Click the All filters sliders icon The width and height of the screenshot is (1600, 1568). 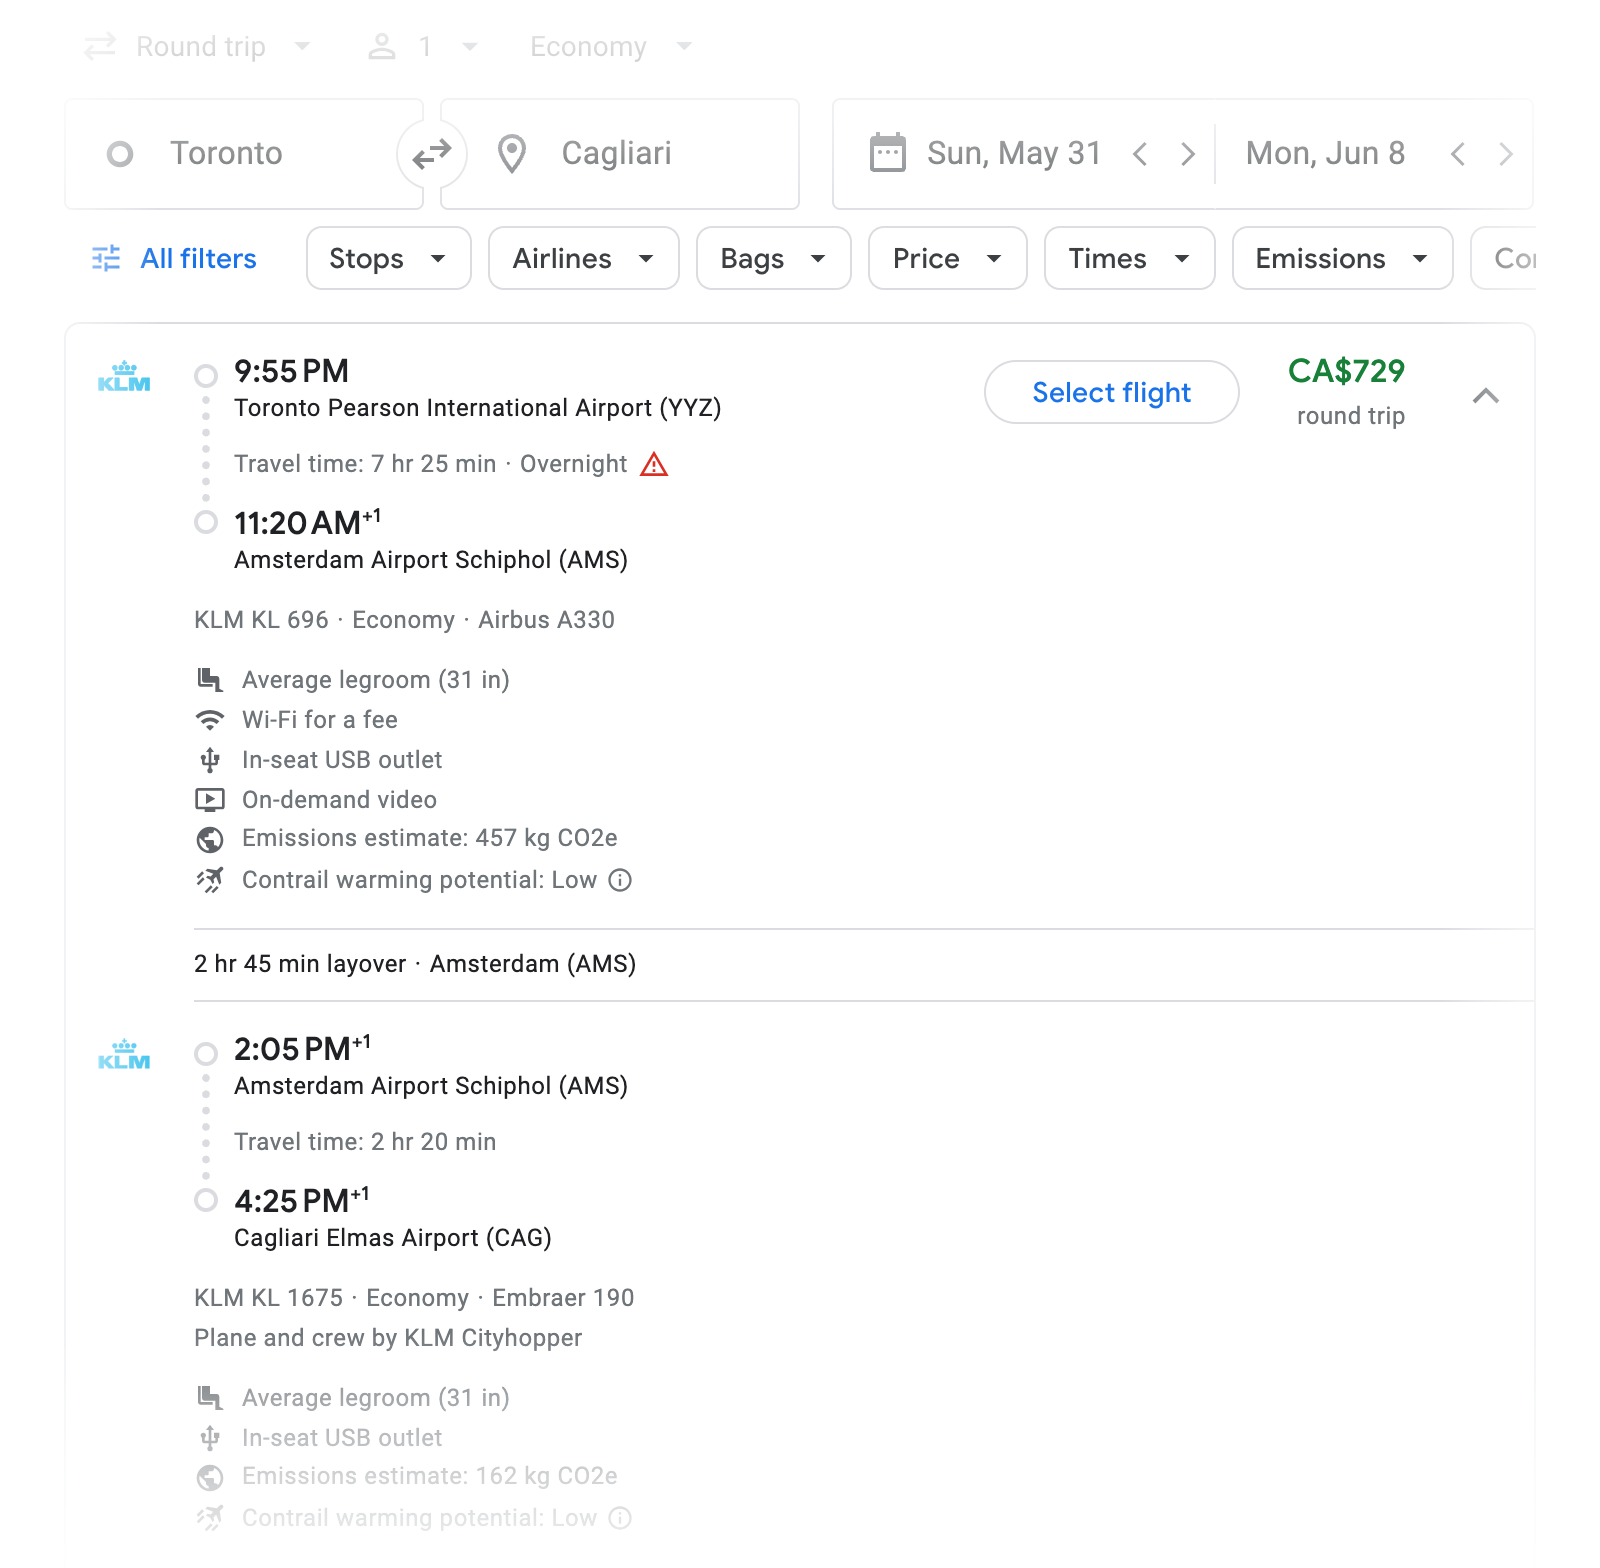tap(106, 259)
